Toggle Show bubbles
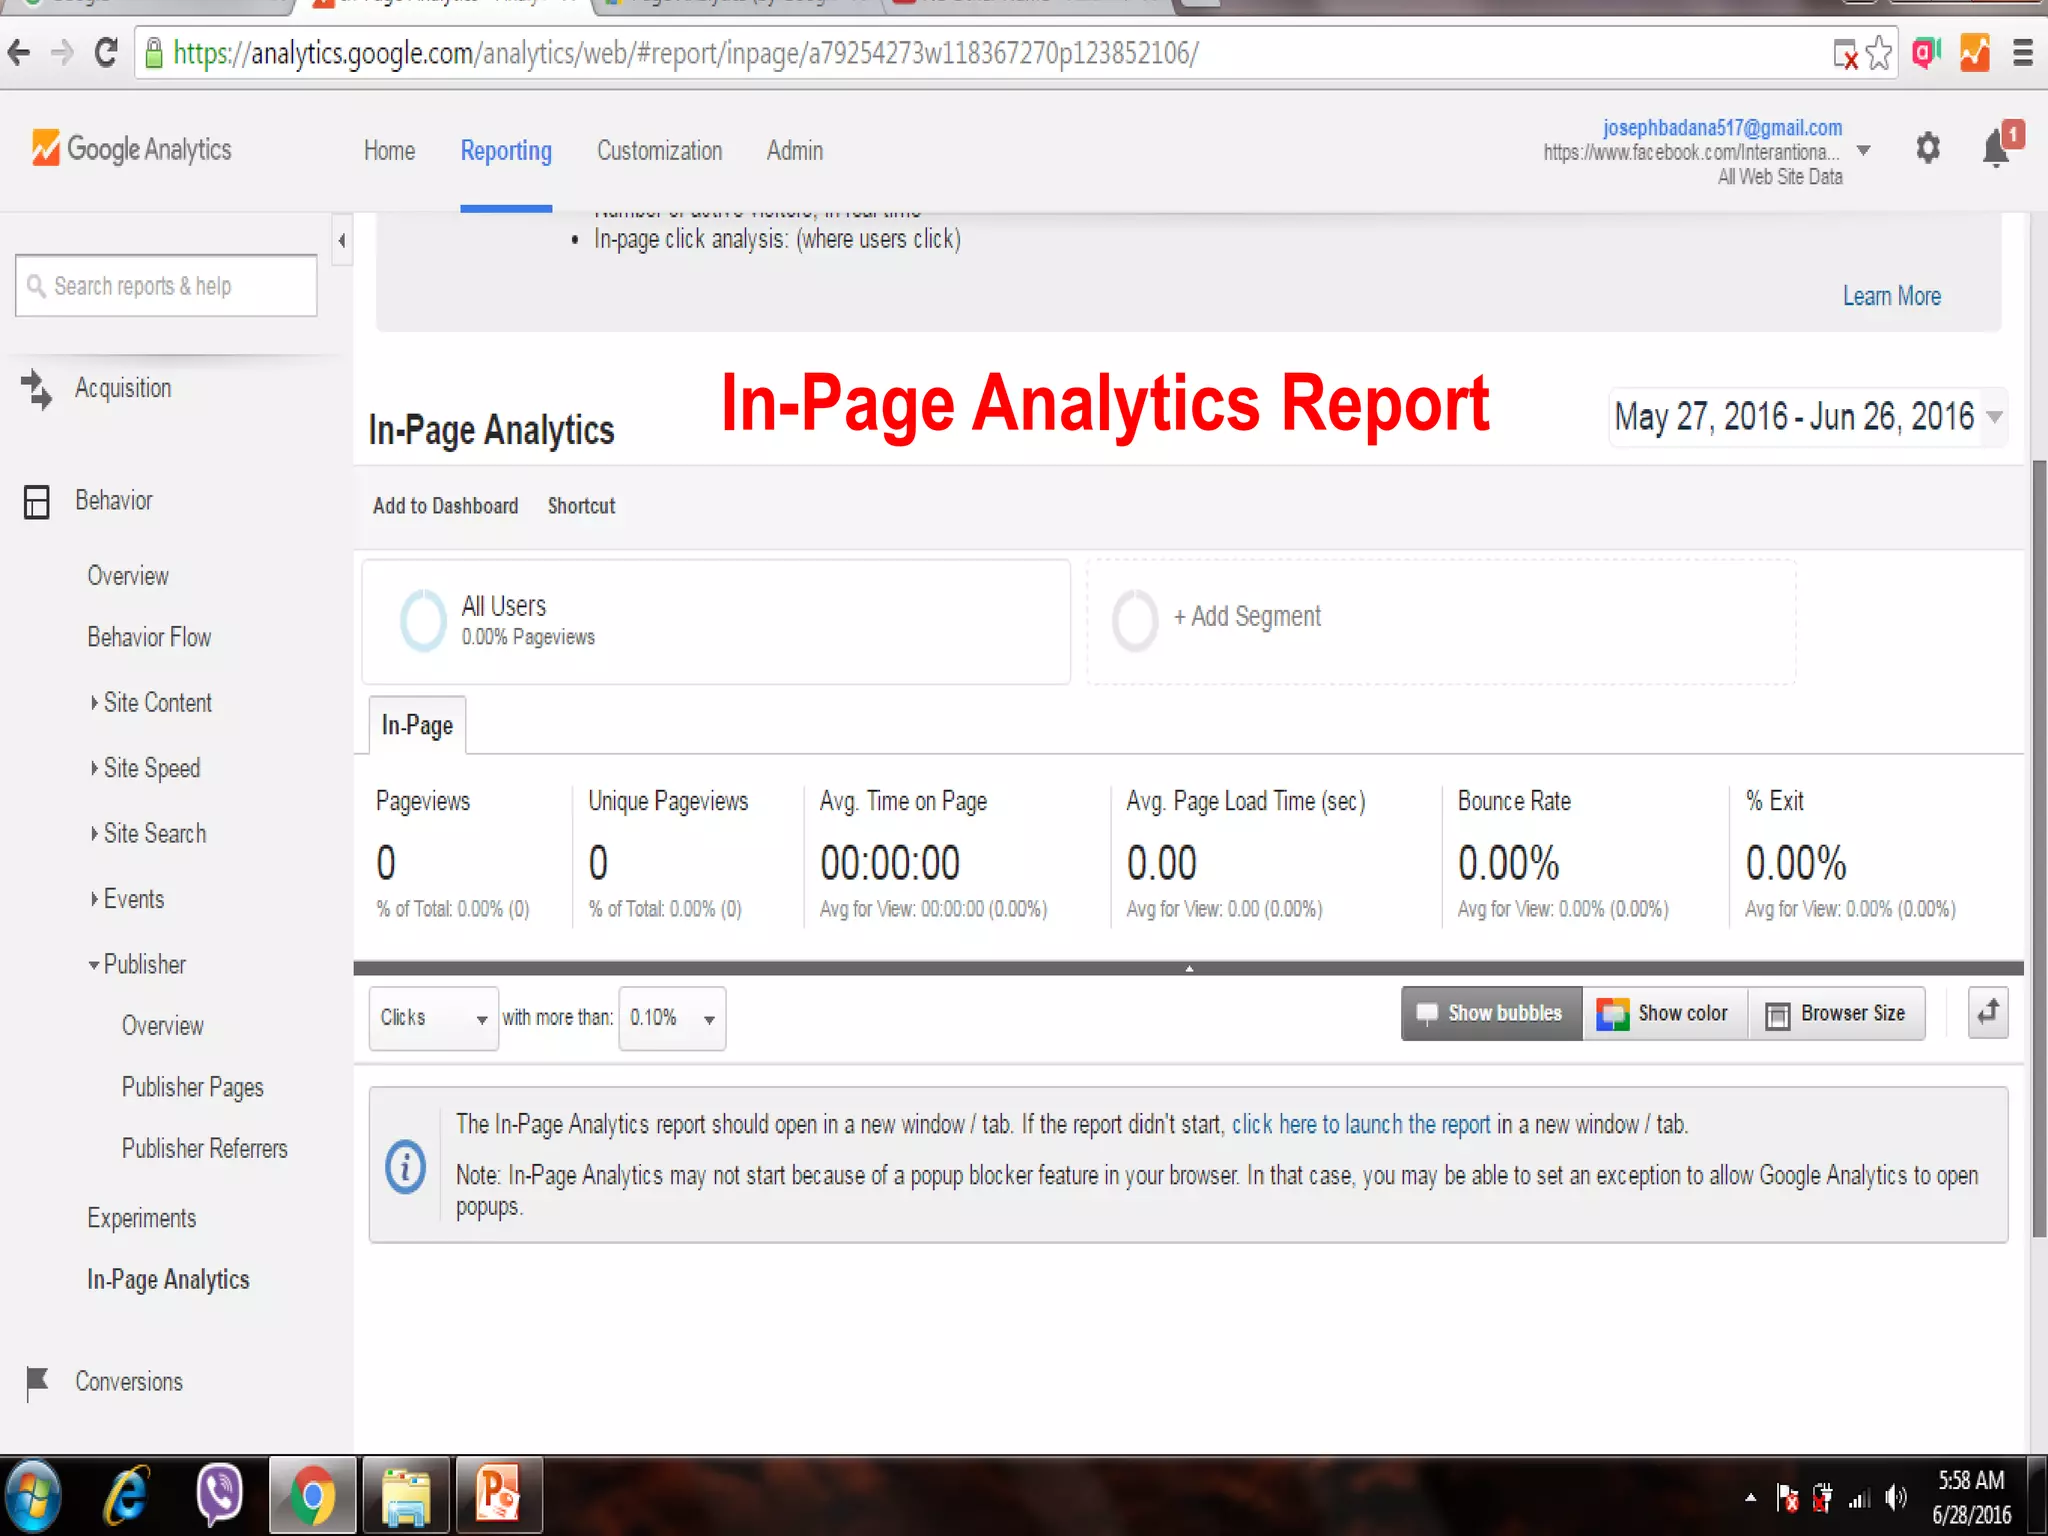The width and height of the screenshot is (2048, 1536). pos(1491,1013)
